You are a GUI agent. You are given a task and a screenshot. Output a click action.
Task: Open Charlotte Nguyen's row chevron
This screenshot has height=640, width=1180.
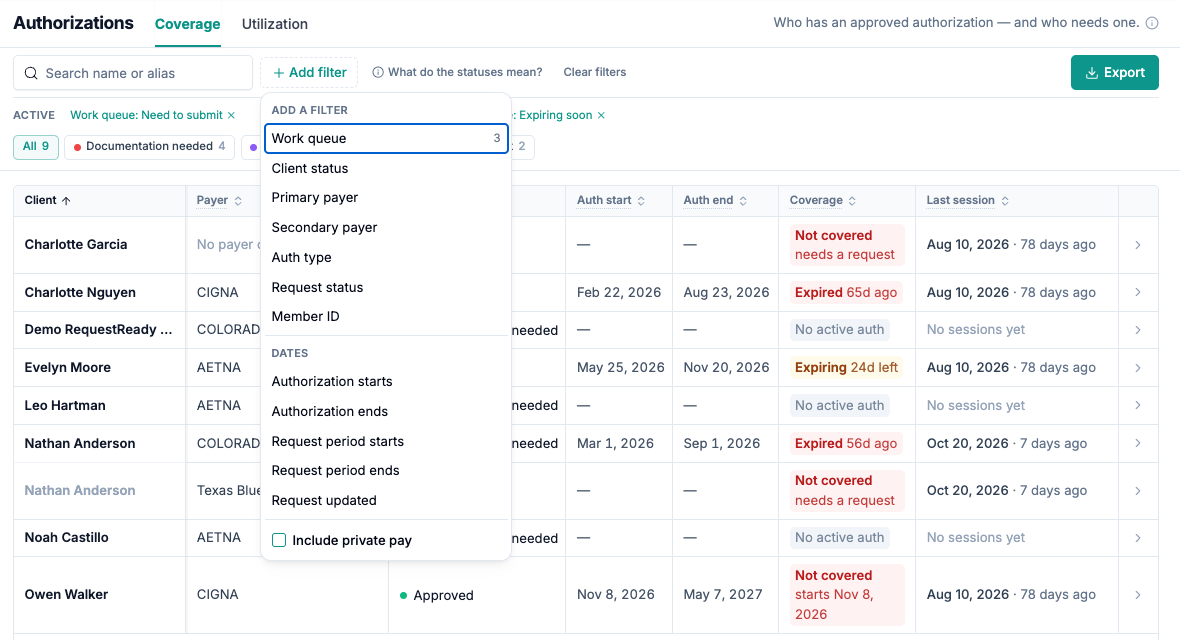pos(1138,292)
